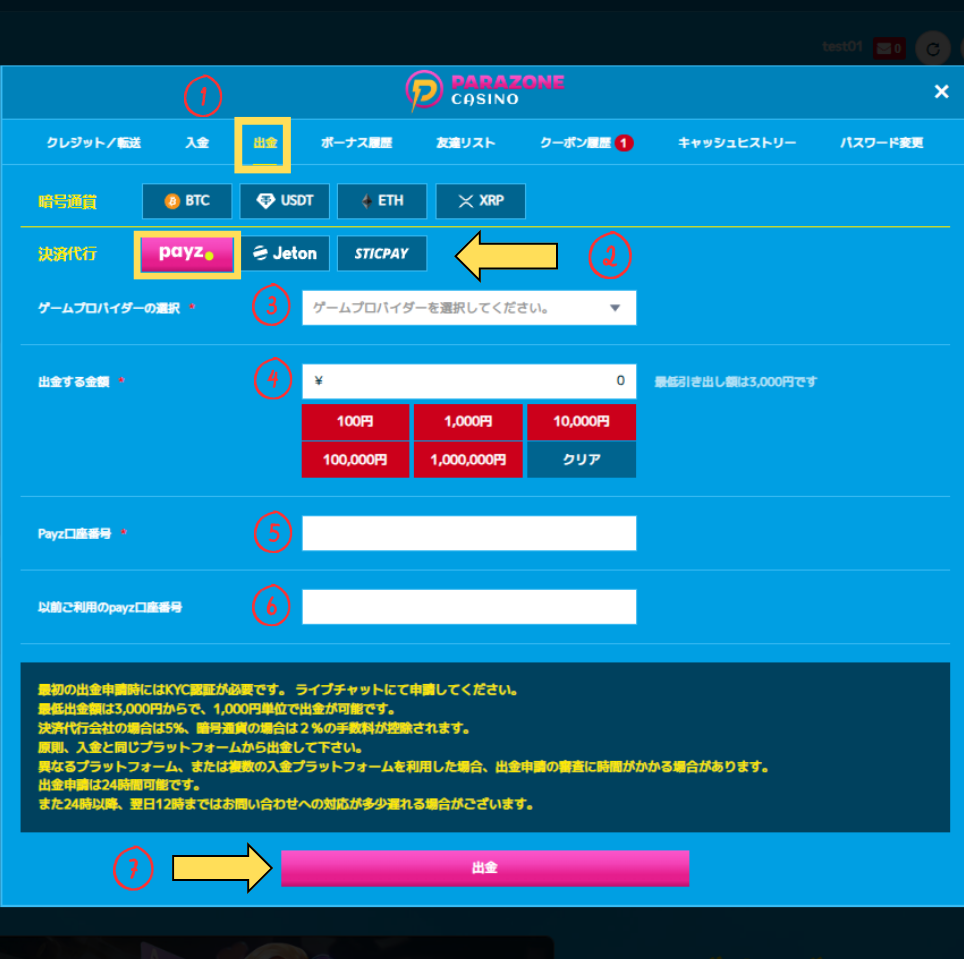The image size is (964, 959).
Task: Select payz payment provider
Action: pyautogui.click(x=187, y=254)
